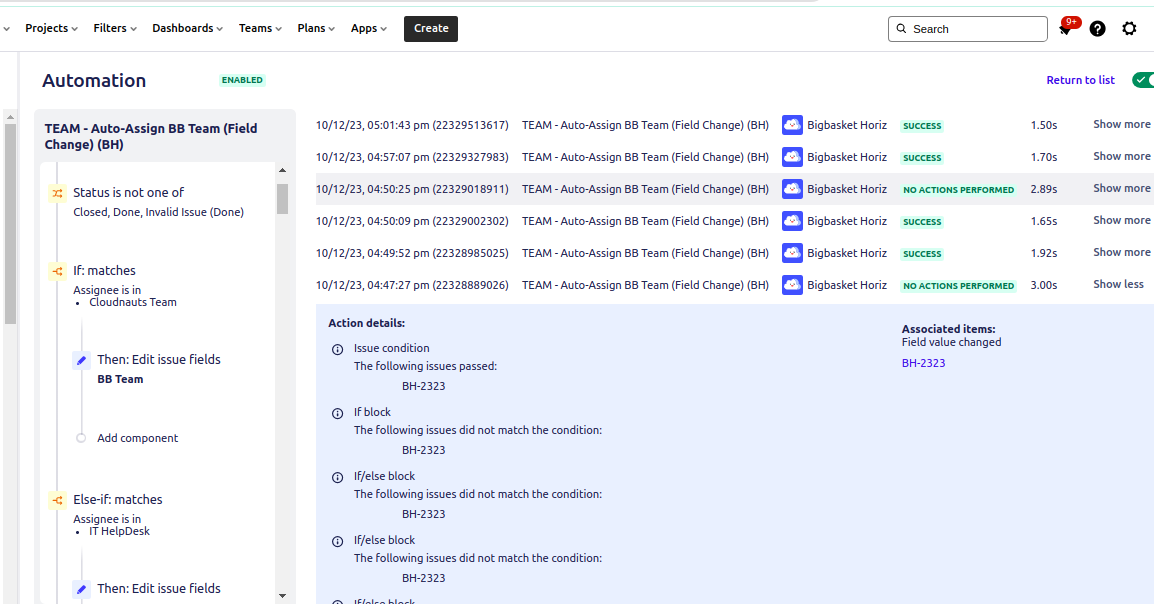Image resolution: width=1154 pixels, height=604 pixels.
Task: Click NO ACTIONS PERFORMED badge in 04:50:25 row
Action: pyautogui.click(x=958, y=190)
